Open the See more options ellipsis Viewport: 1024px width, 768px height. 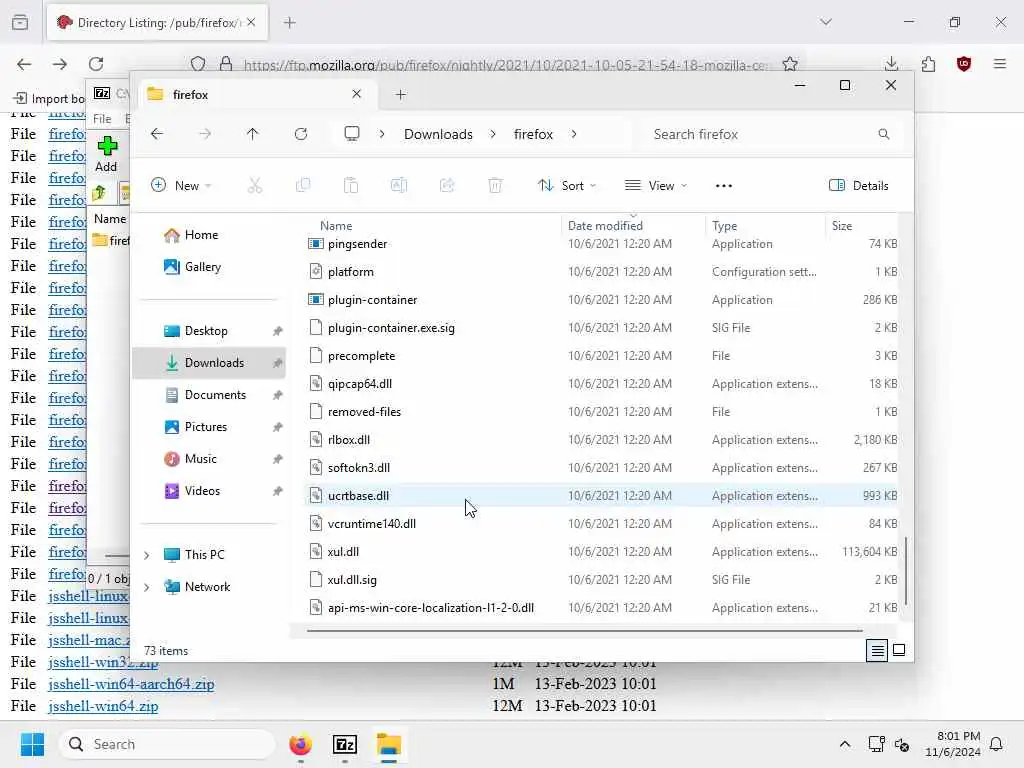pyautogui.click(x=724, y=185)
